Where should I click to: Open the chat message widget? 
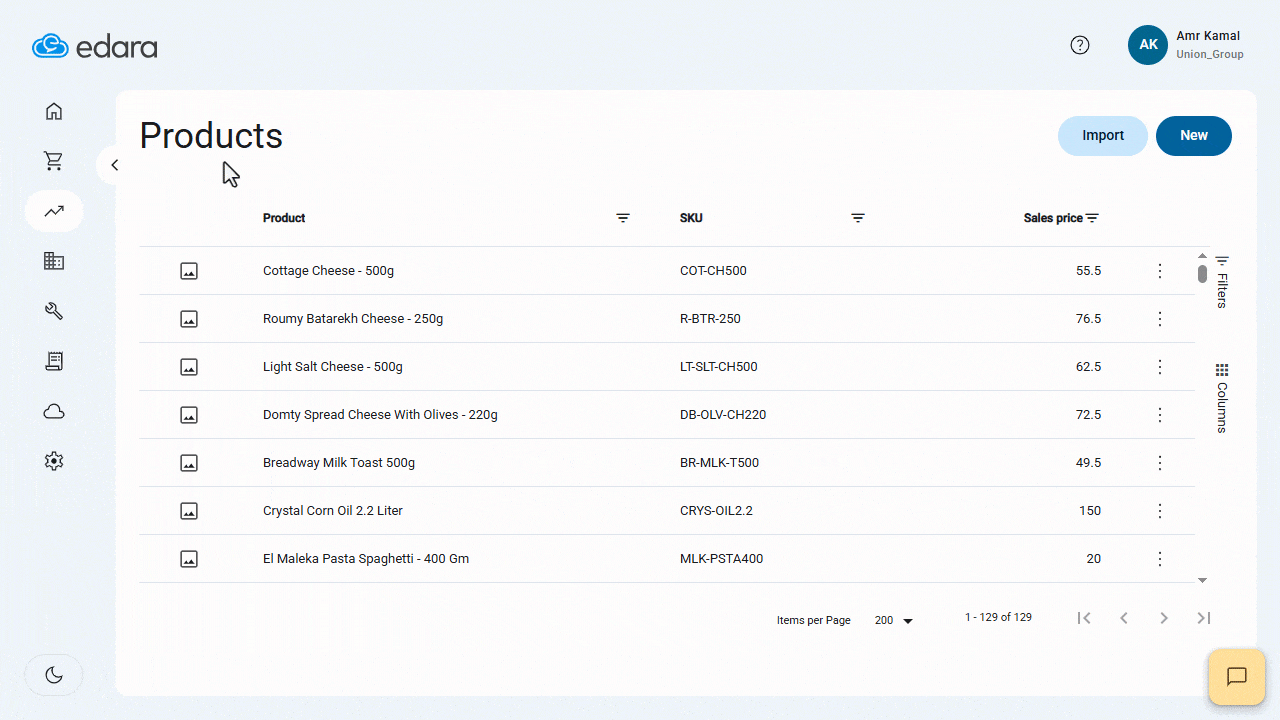tap(1237, 677)
